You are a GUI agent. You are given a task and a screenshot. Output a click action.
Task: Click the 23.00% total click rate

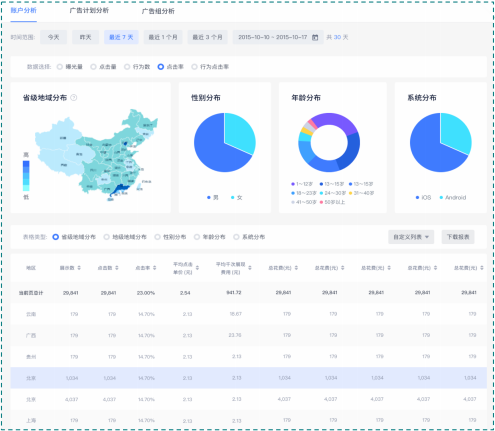pyautogui.click(x=146, y=293)
